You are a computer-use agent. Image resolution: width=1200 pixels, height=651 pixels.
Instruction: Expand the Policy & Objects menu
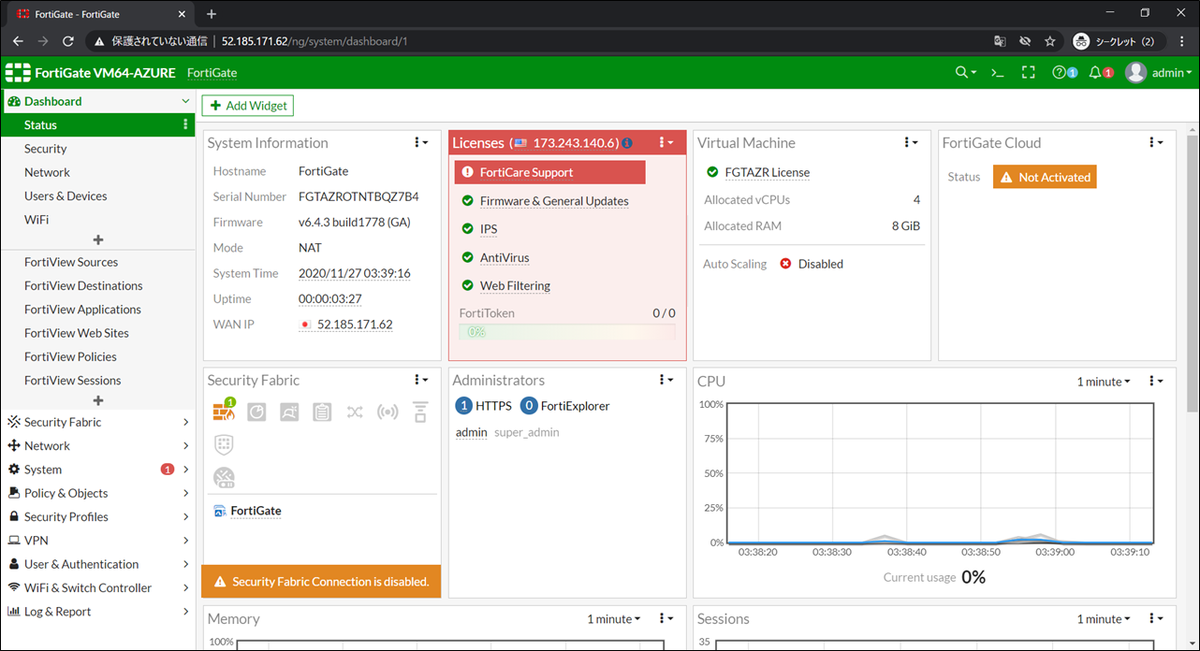click(98, 493)
